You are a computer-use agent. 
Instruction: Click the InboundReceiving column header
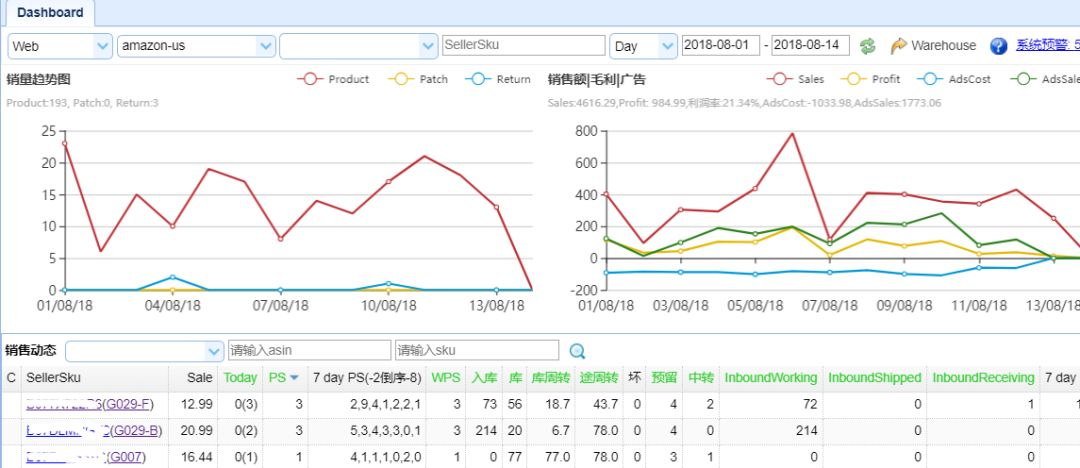[x=984, y=378]
